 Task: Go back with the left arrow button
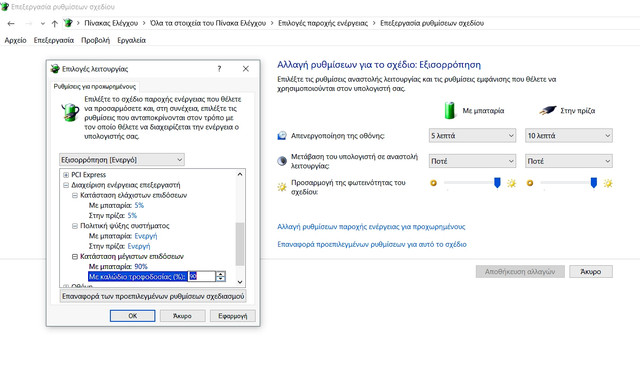pyautogui.click(x=11, y=24)
